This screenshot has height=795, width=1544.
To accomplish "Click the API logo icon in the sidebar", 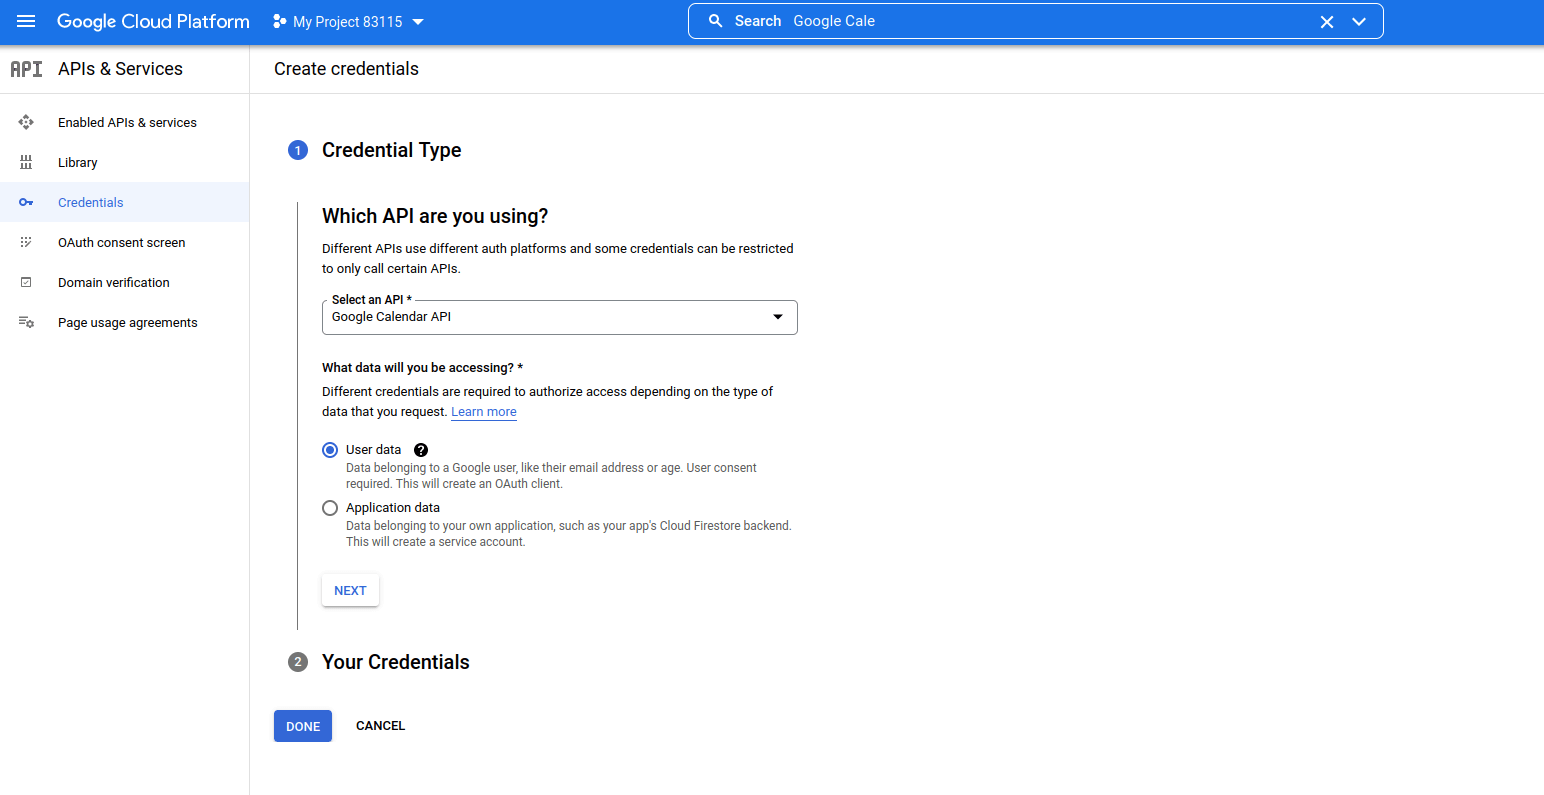I will click(26, 69).
